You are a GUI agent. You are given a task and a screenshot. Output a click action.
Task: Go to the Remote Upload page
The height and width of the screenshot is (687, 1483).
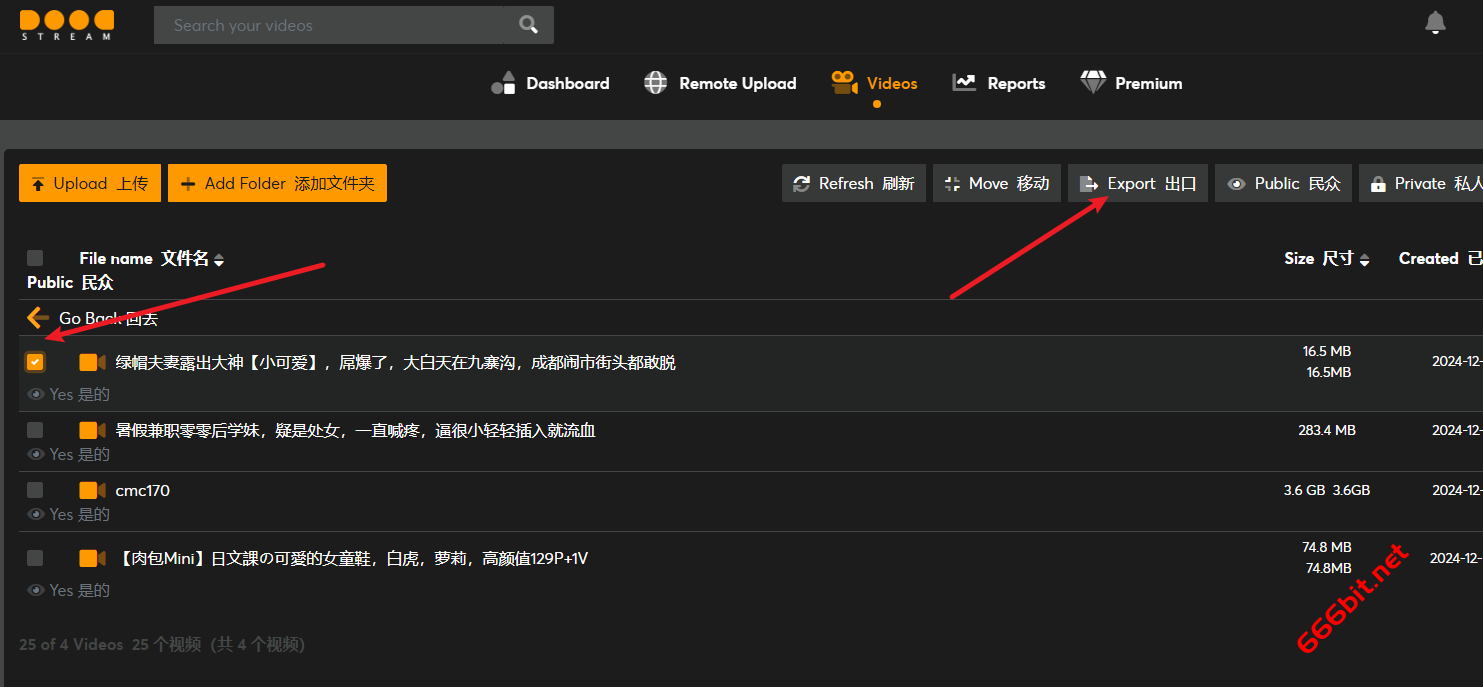pyautogui.click(x=720, y=83)
